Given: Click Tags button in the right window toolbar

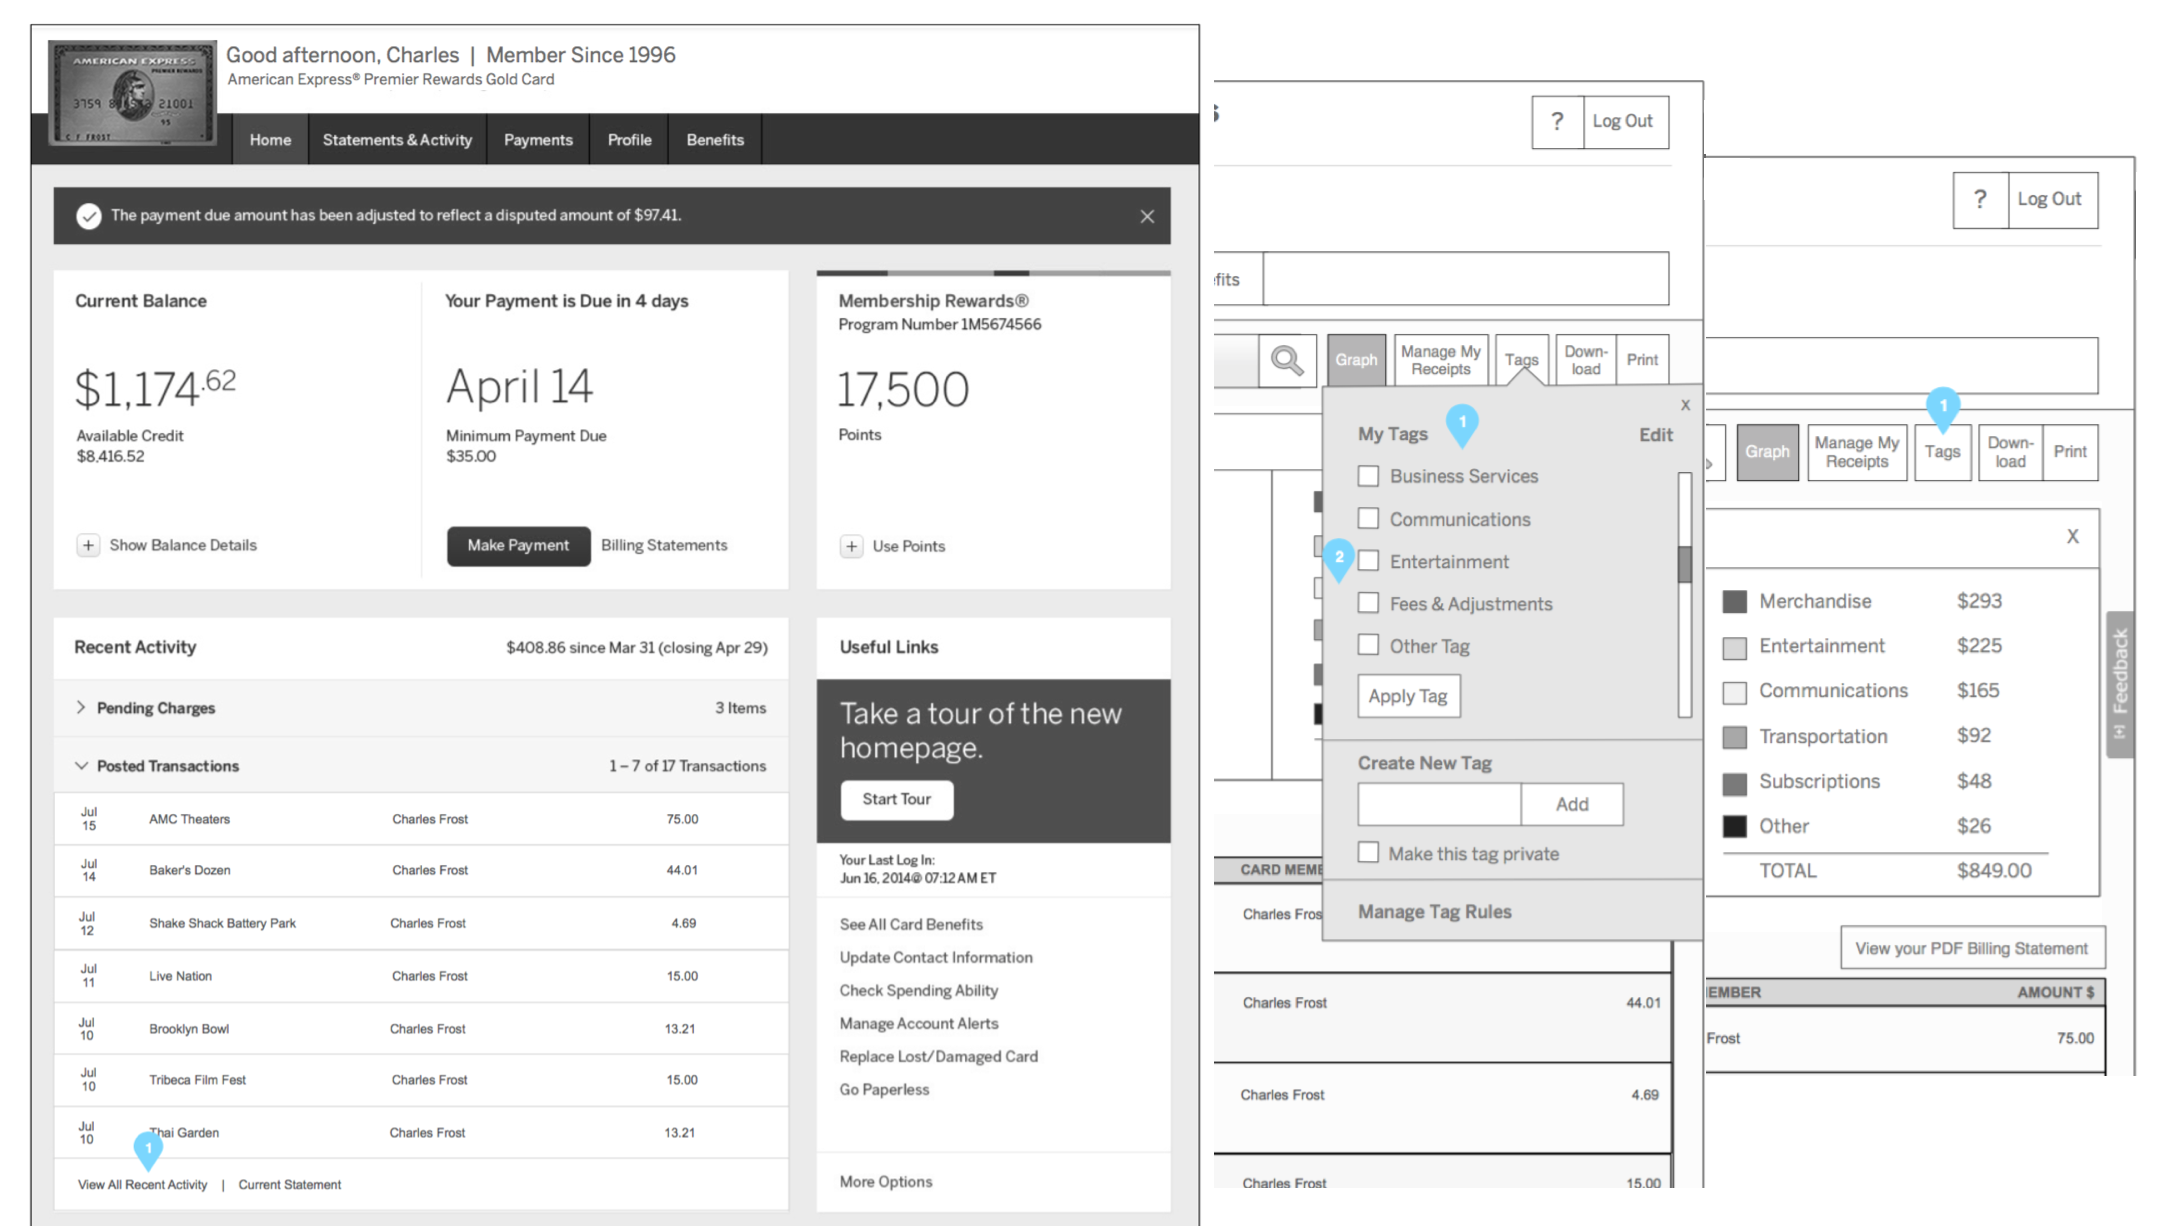Looking at the screenshot, I should click(1942, 452).
